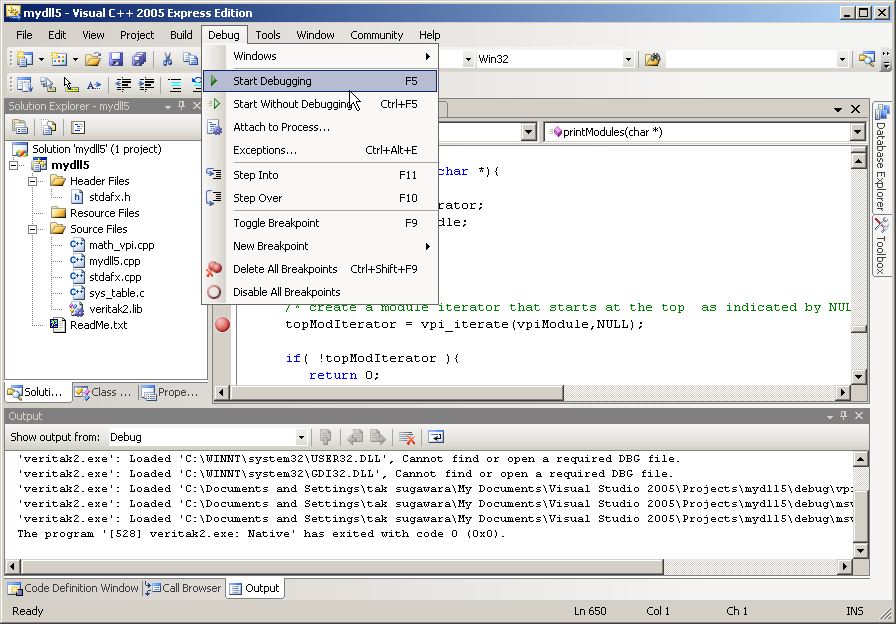Select Start Without Debugging menu item
The height and width of the screenshot is (624, 896).
click(x=320, y=104)
